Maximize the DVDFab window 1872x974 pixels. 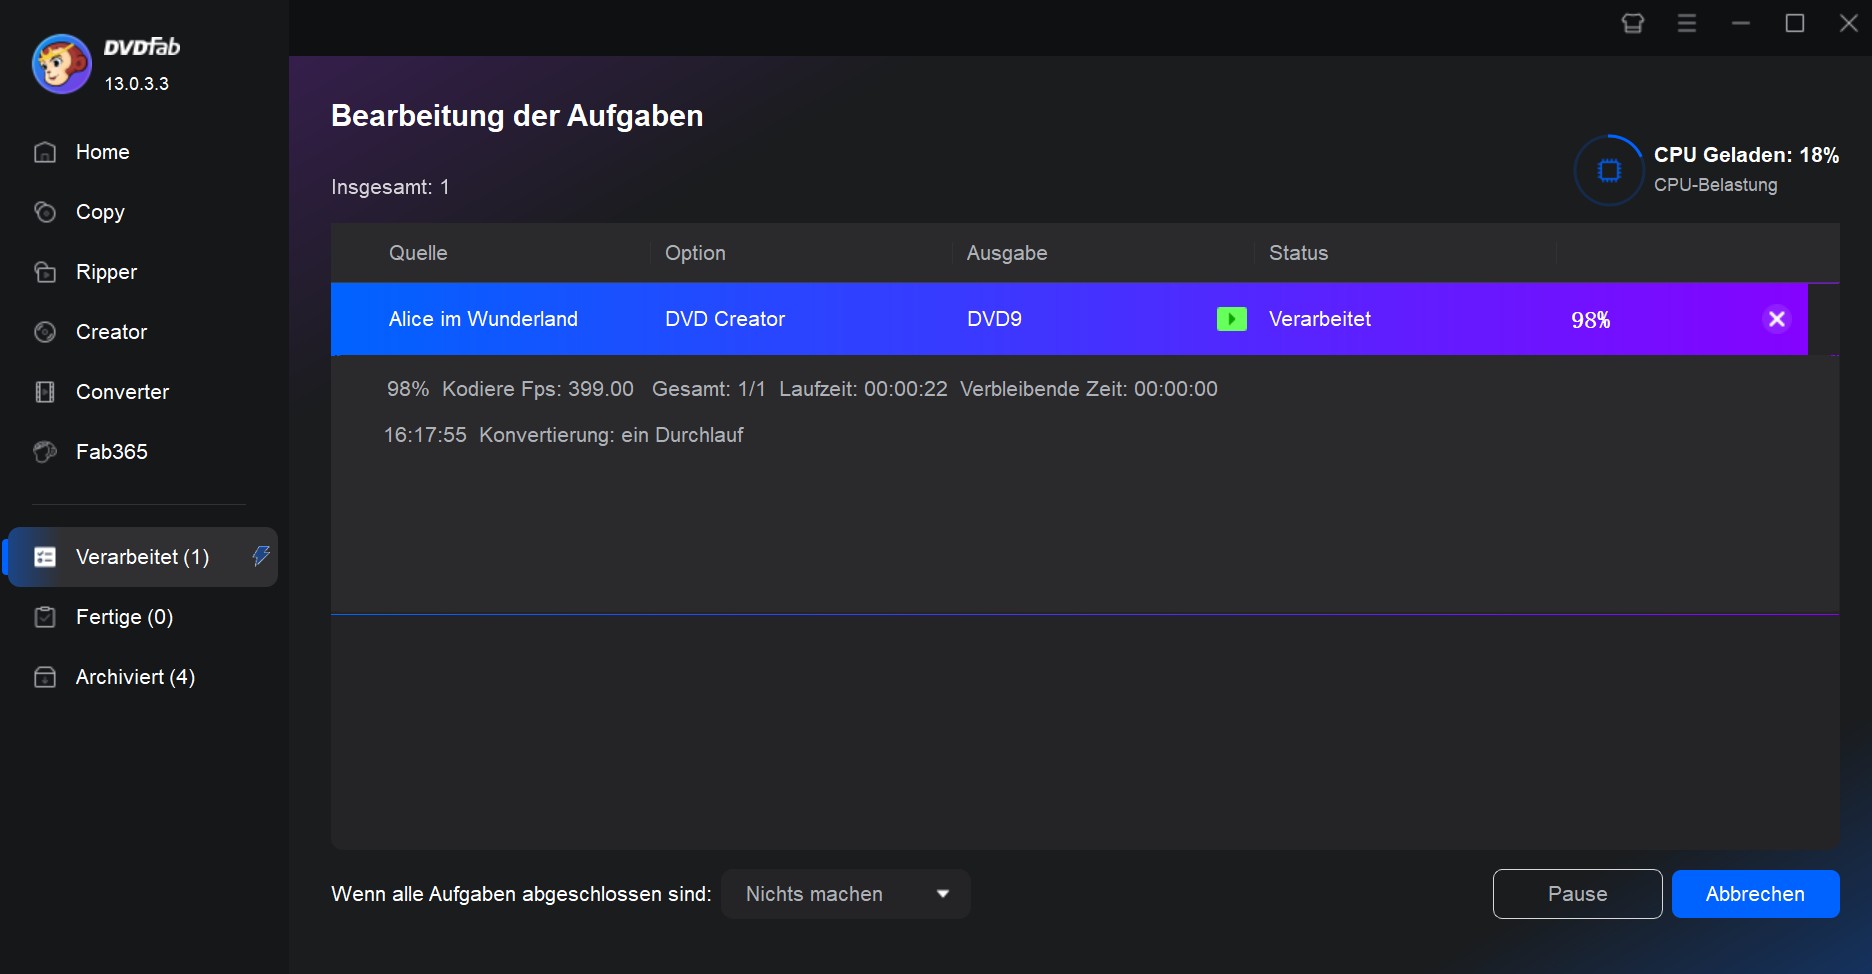click(x=1795, y=23)
